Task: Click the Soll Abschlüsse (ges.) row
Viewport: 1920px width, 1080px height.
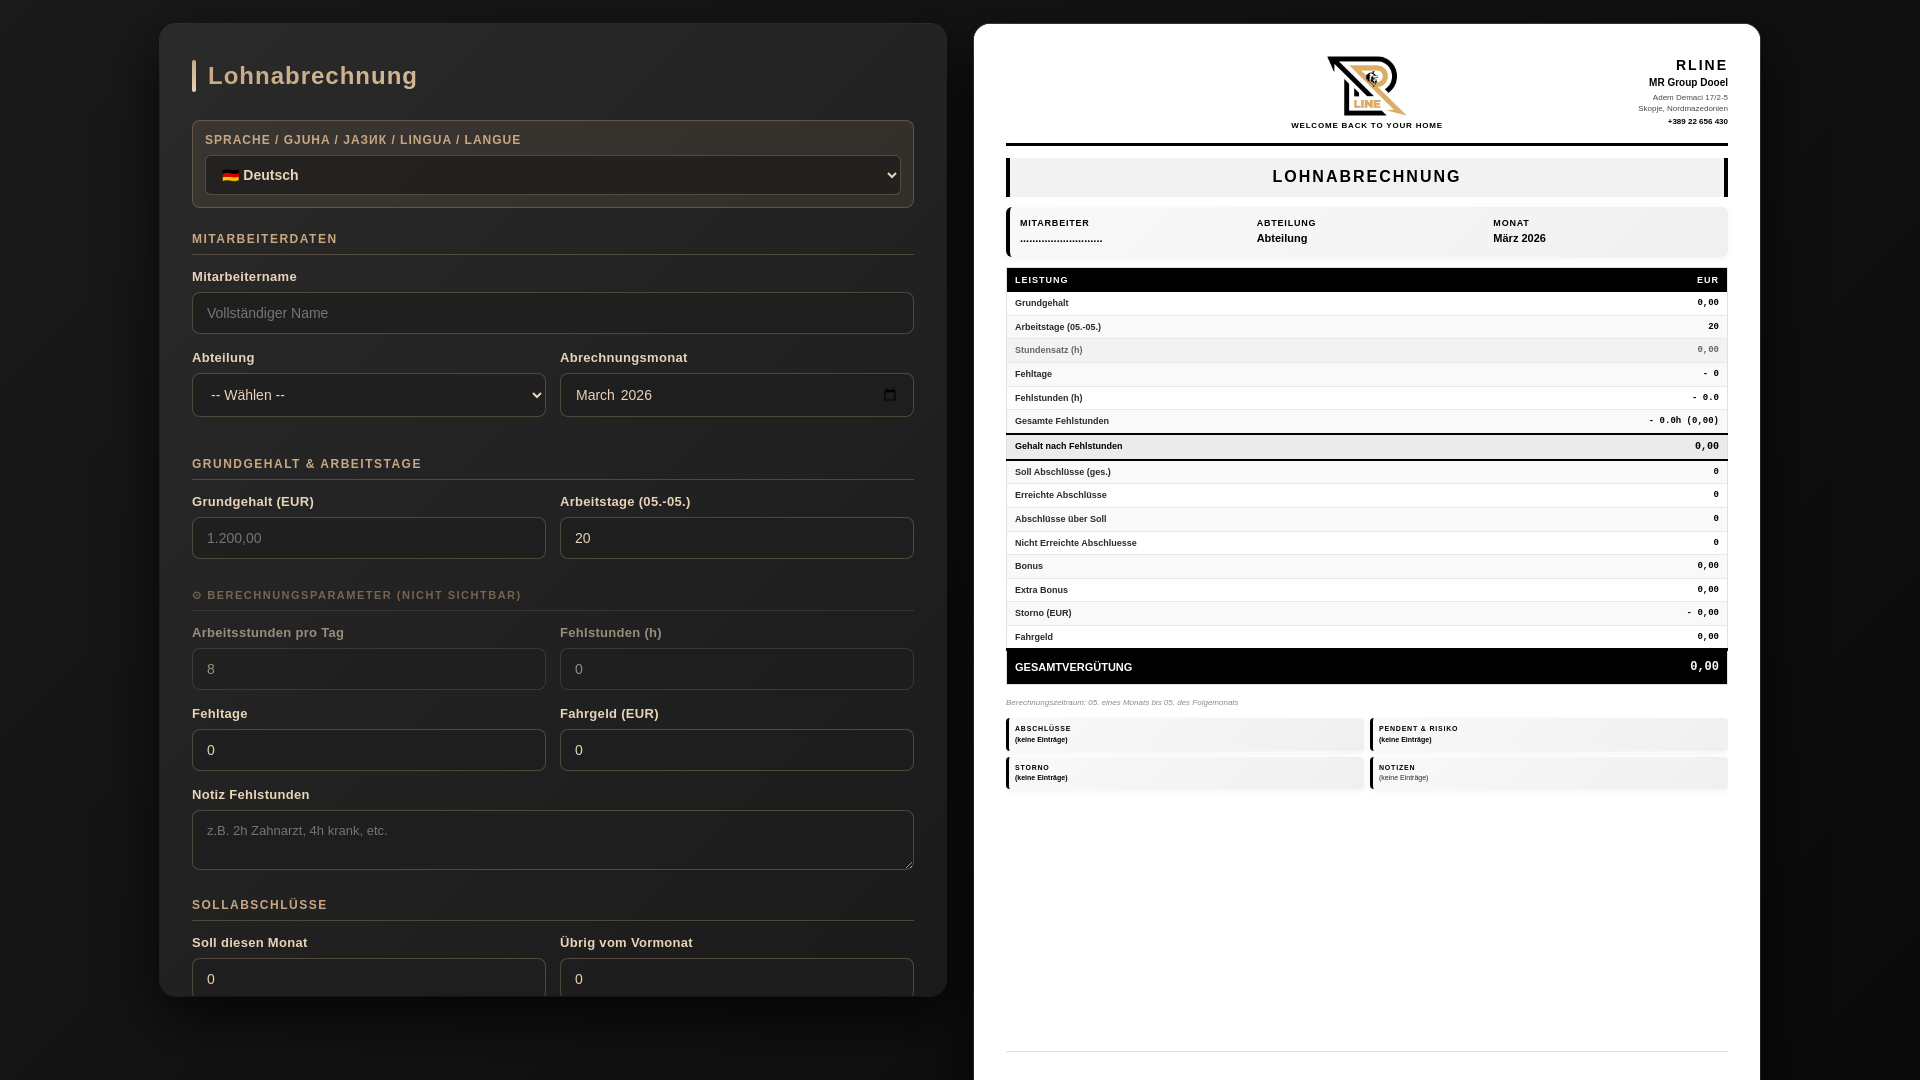Action: 1366,472
